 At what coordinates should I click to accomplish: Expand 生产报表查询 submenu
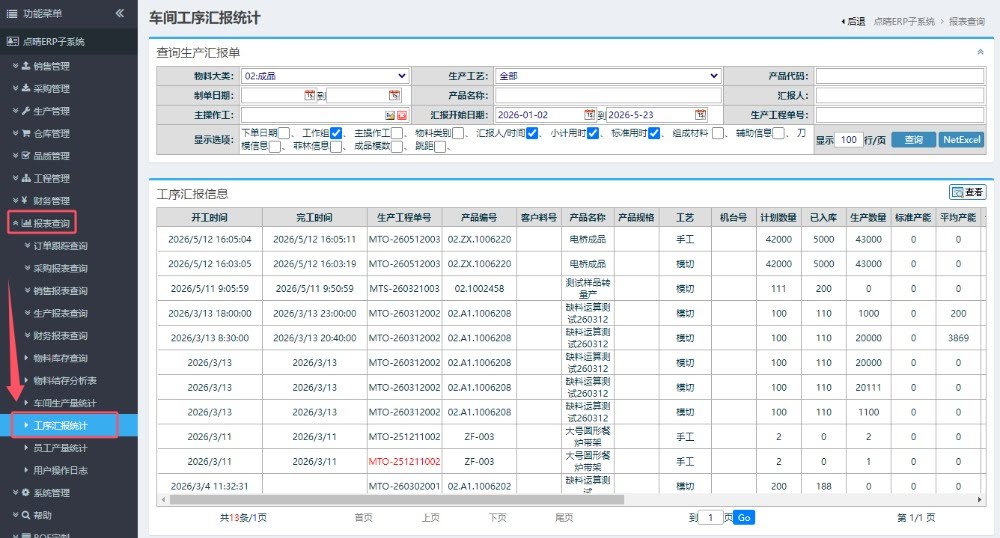[x=60, y=313]
